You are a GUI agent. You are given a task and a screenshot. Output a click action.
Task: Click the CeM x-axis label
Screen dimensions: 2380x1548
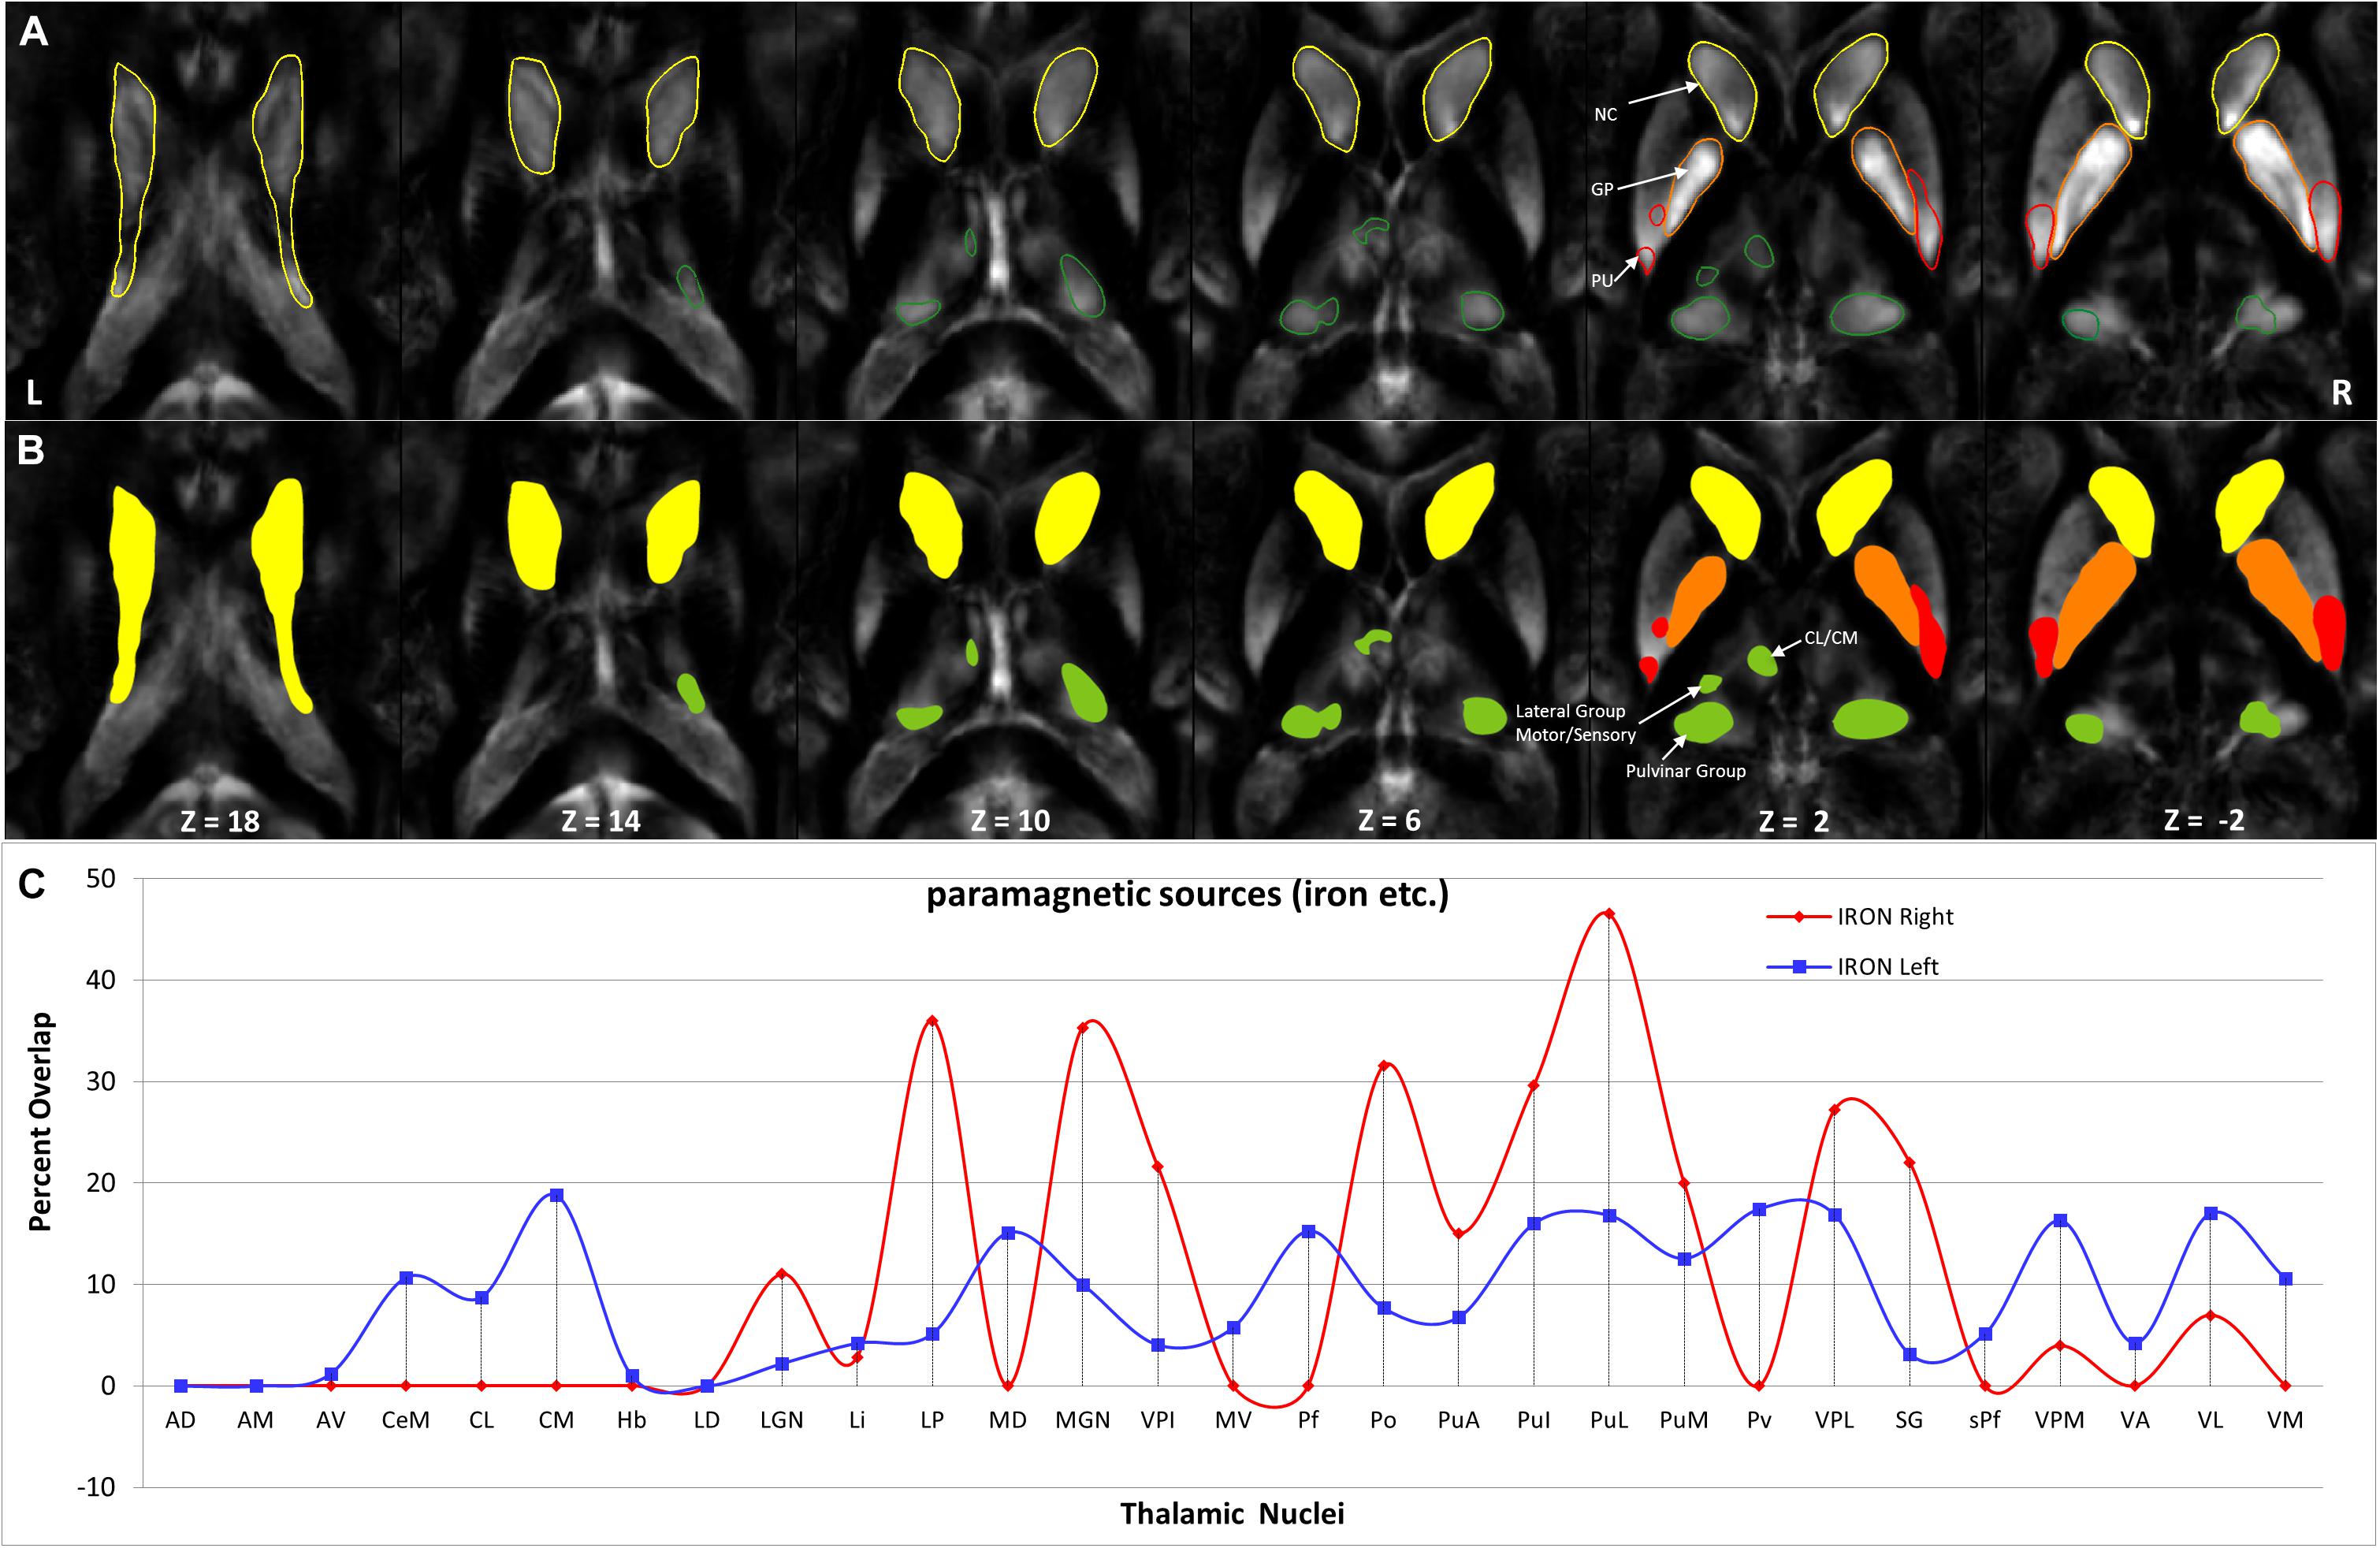point(405,1420)
